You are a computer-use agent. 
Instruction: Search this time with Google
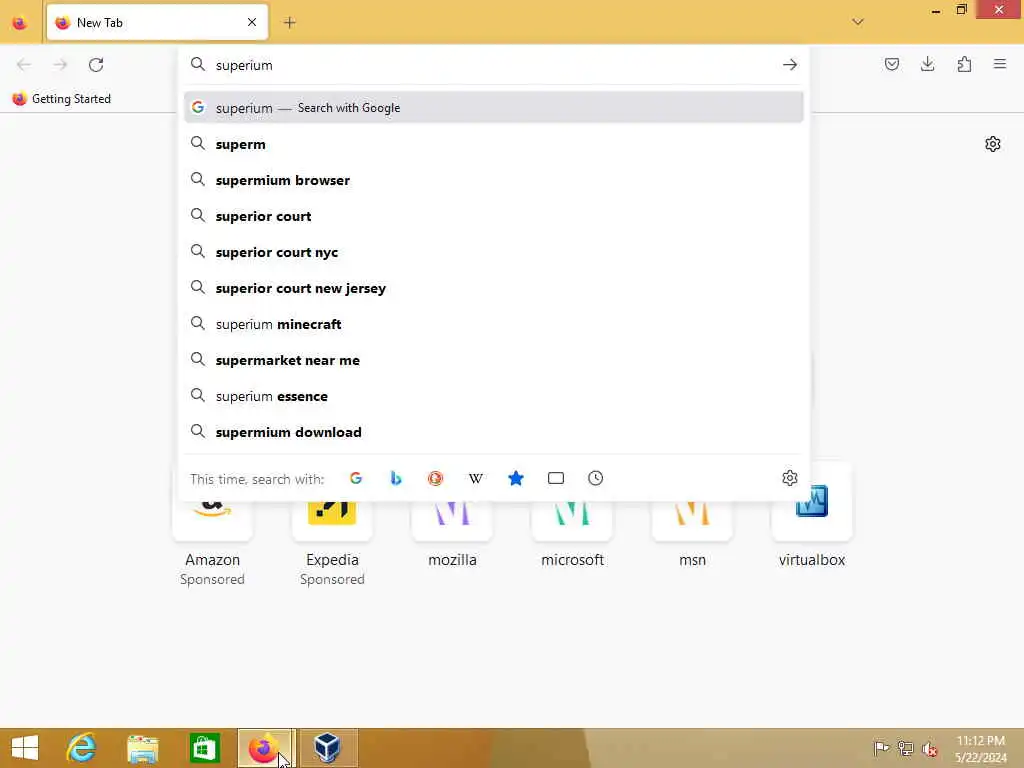tap(356, 478)
